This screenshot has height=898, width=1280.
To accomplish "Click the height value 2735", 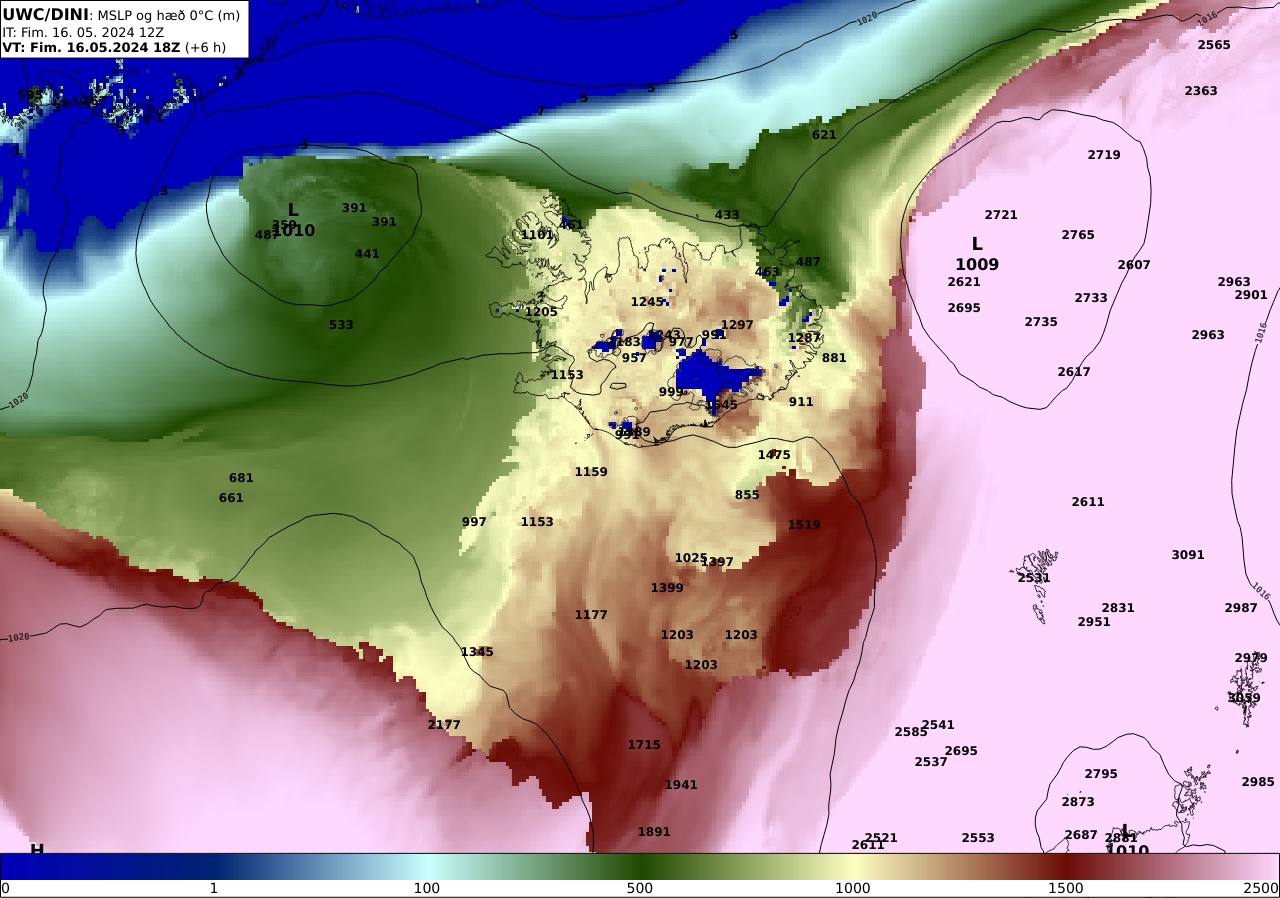I will [x=1041, y=322].
